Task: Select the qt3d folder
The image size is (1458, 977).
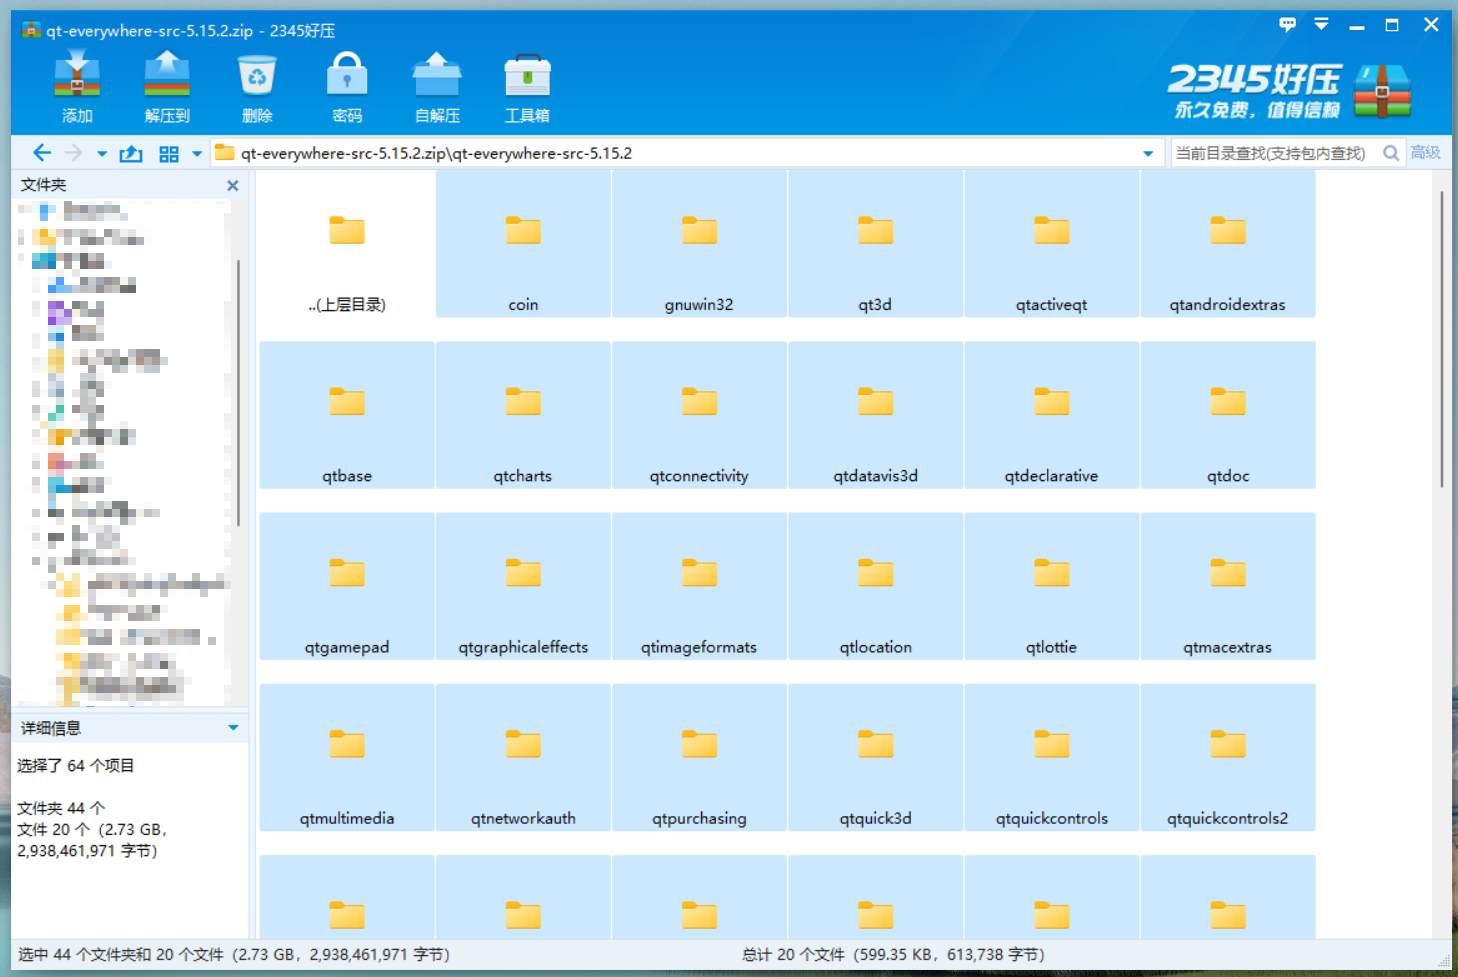Action: click(x=875, y=244)
